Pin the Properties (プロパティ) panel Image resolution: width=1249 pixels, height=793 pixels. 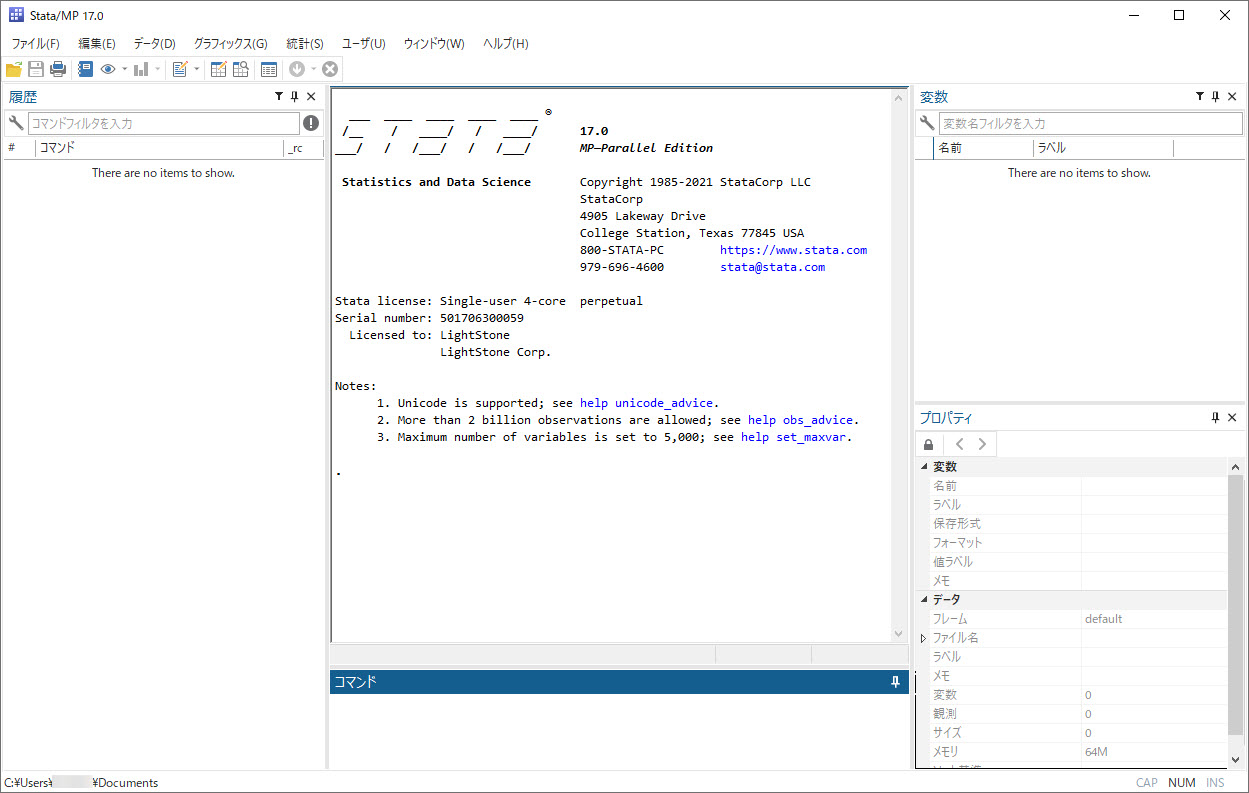pyautogui.click(x=1216, y=418)
